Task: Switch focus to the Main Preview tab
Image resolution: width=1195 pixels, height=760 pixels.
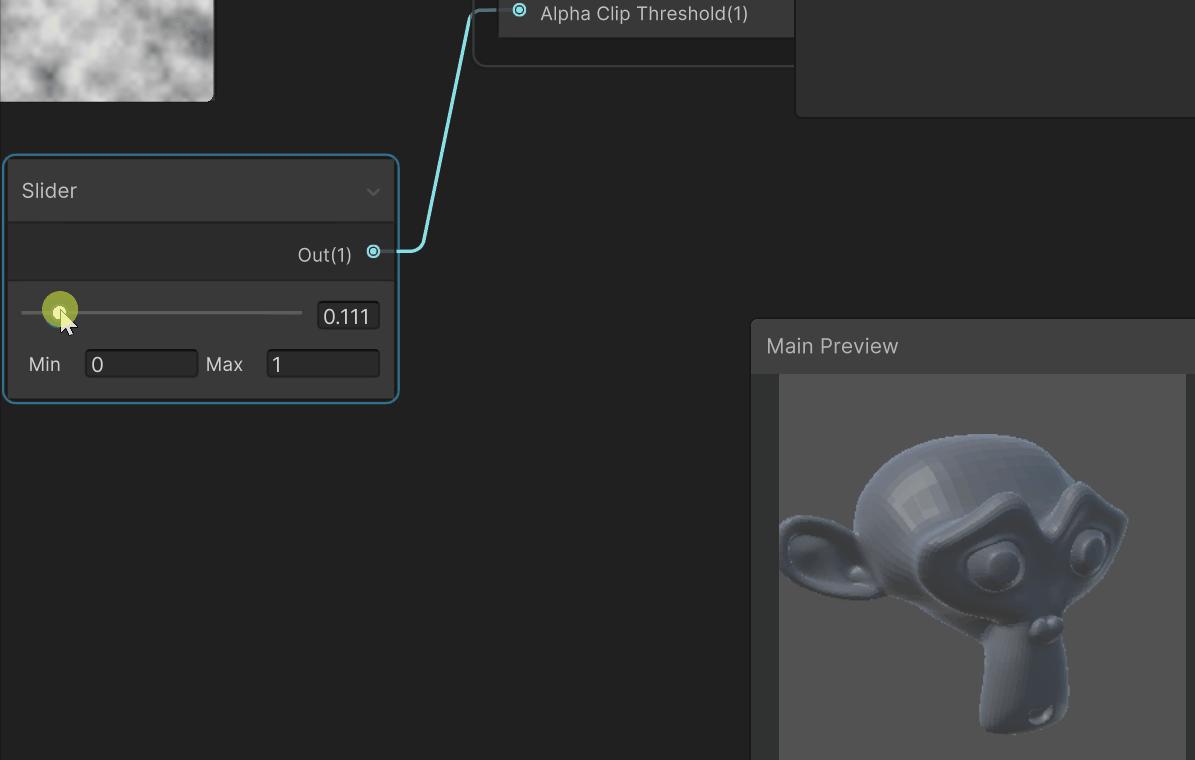Action: [832, 346]
